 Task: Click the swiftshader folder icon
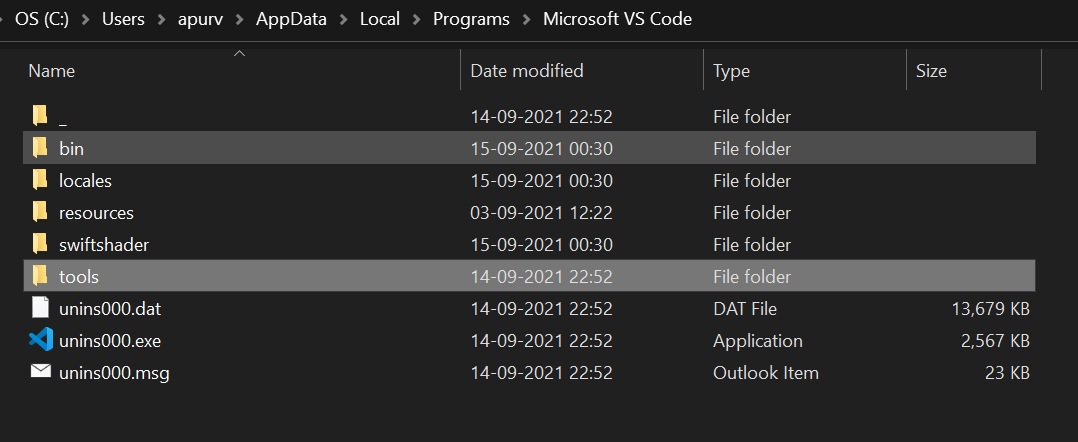40,245
